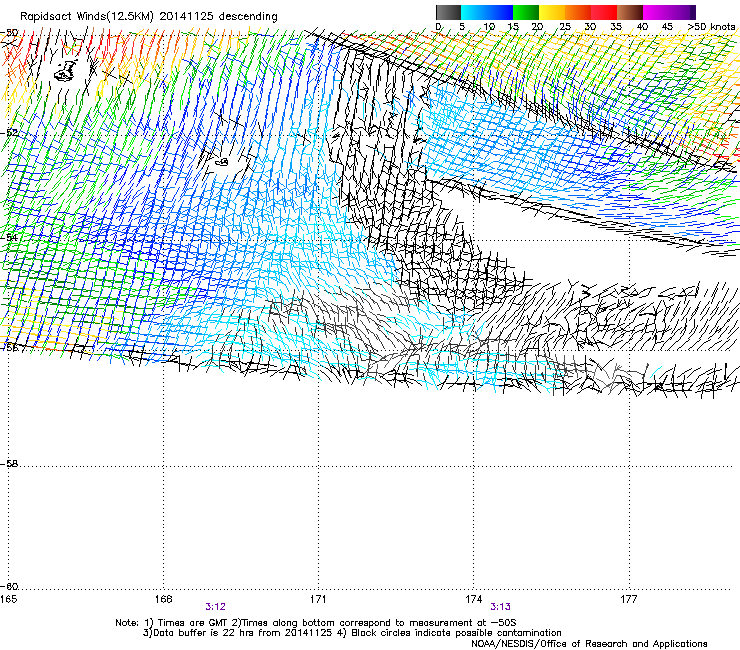Click the dark purple 45-50 knots legend segment

coord(682,12)
